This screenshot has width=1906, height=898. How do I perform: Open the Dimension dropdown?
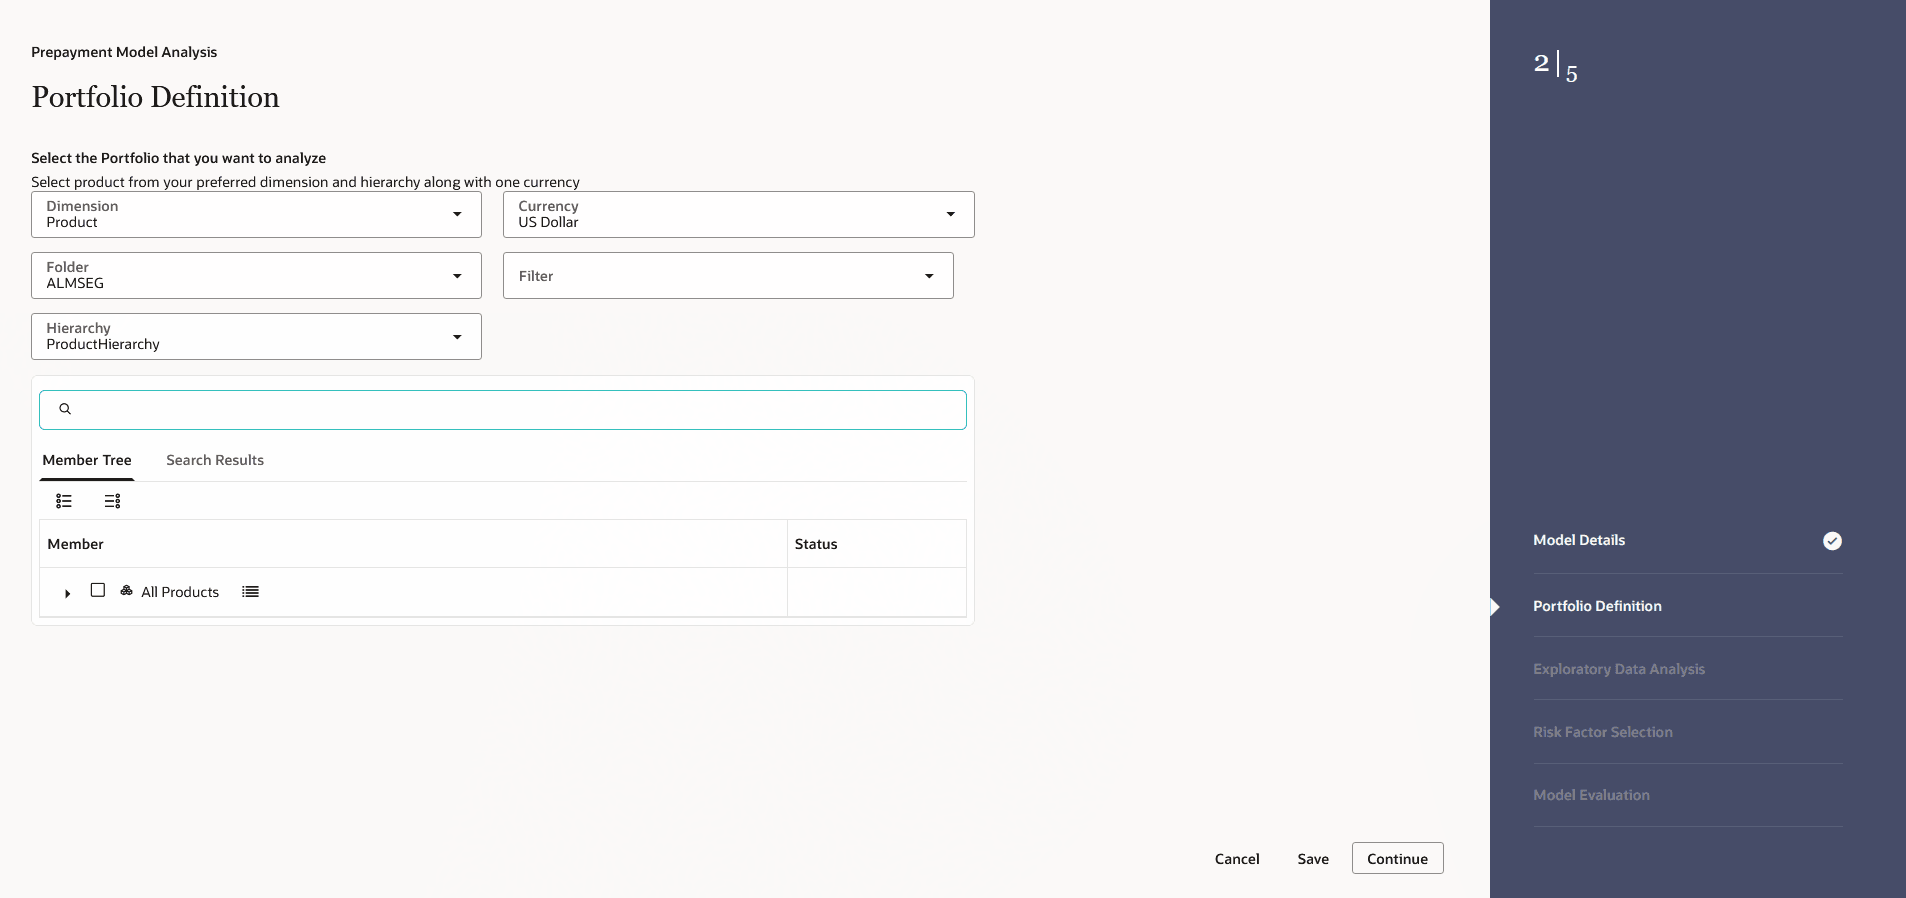pyautogui.click(x=256, y=214)
